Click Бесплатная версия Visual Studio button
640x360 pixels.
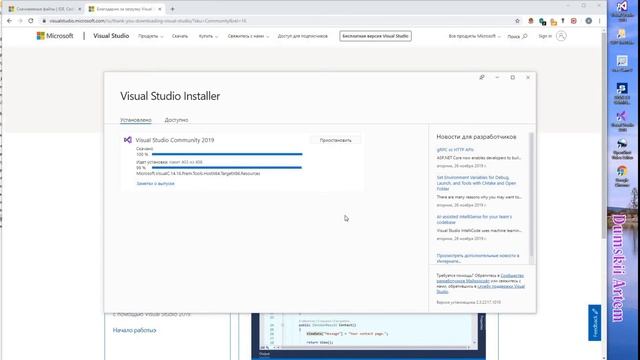click(x=375, y=36)
